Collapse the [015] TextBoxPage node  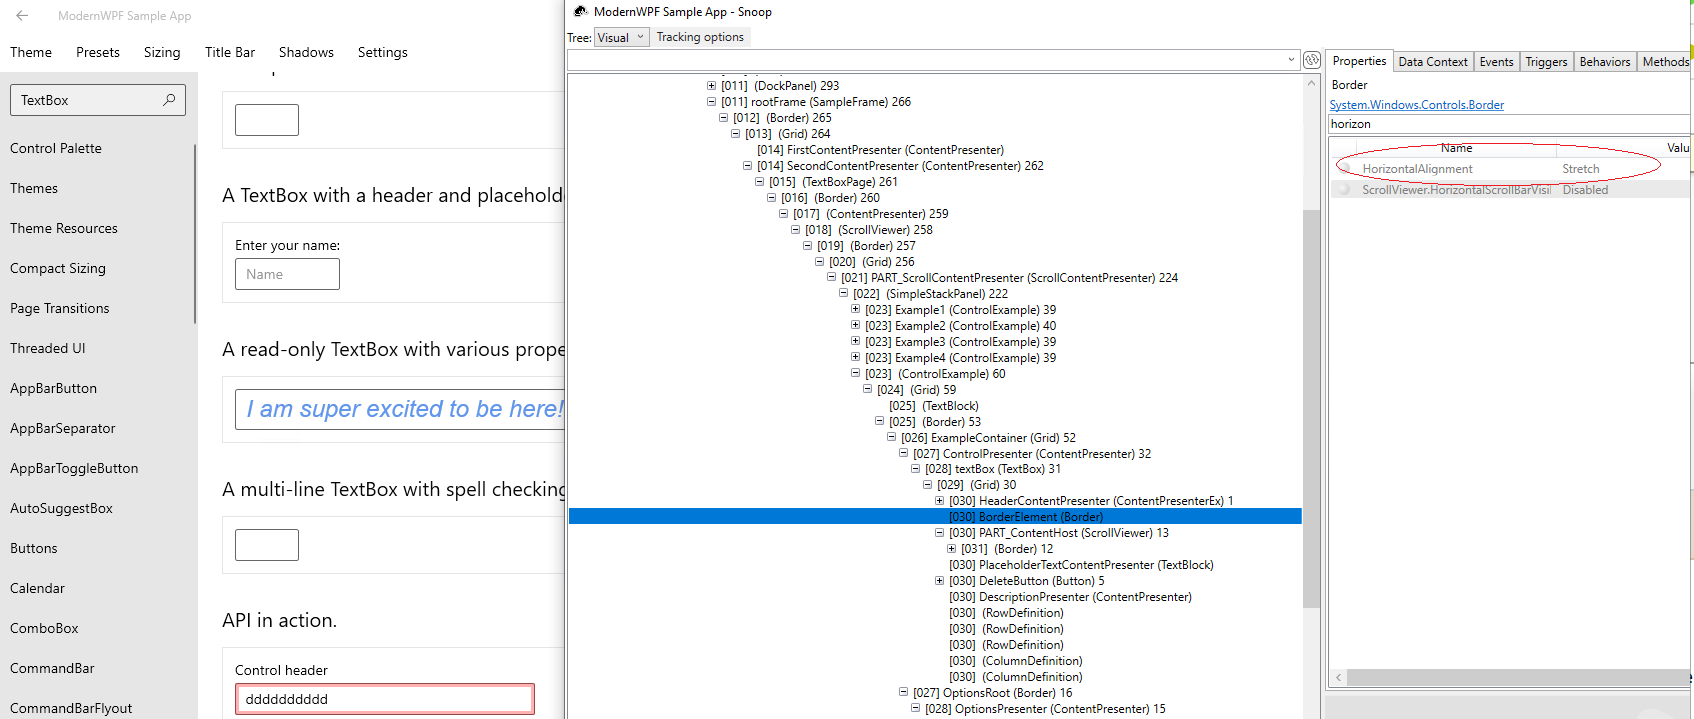pyautogui.click(x=759, y=182)
